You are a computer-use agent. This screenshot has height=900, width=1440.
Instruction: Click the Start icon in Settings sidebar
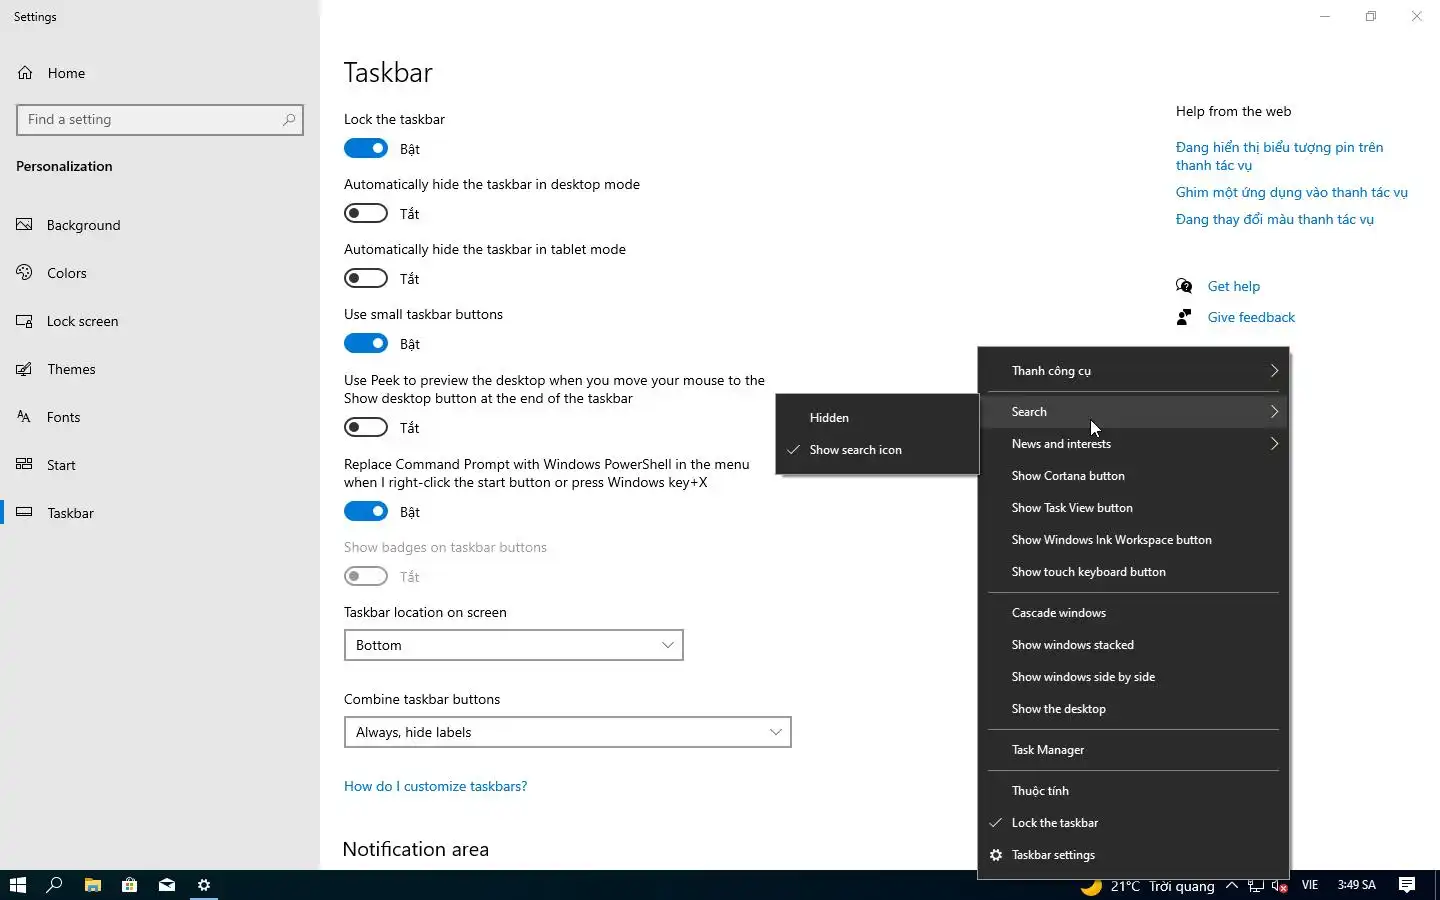(25, 465)
